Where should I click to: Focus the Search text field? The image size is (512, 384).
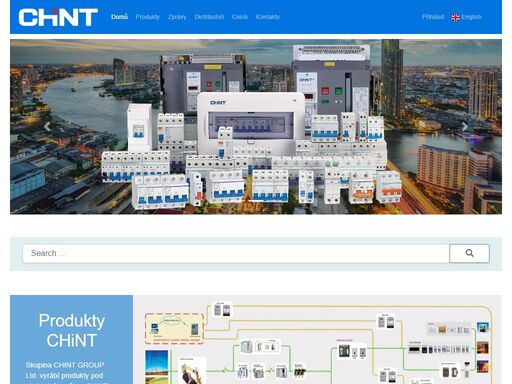(x=236, y=253)
